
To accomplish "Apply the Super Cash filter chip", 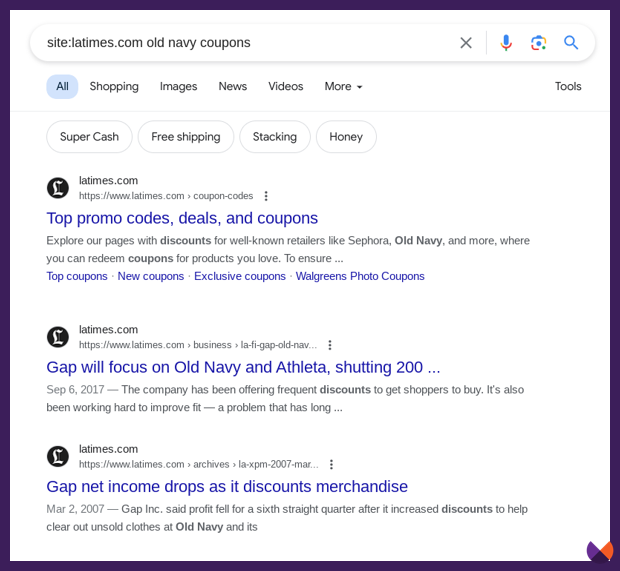I will (x=89, y=137).
